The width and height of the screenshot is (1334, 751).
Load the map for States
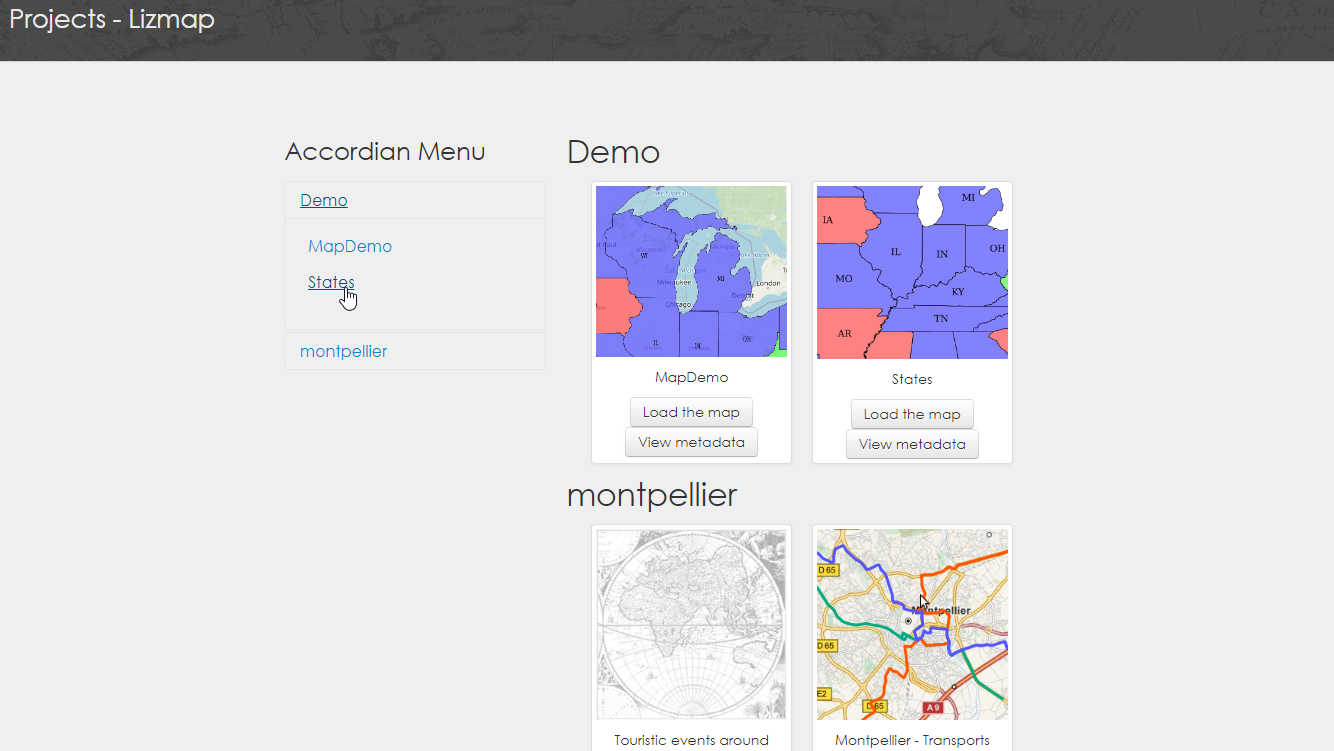point(912,414)
